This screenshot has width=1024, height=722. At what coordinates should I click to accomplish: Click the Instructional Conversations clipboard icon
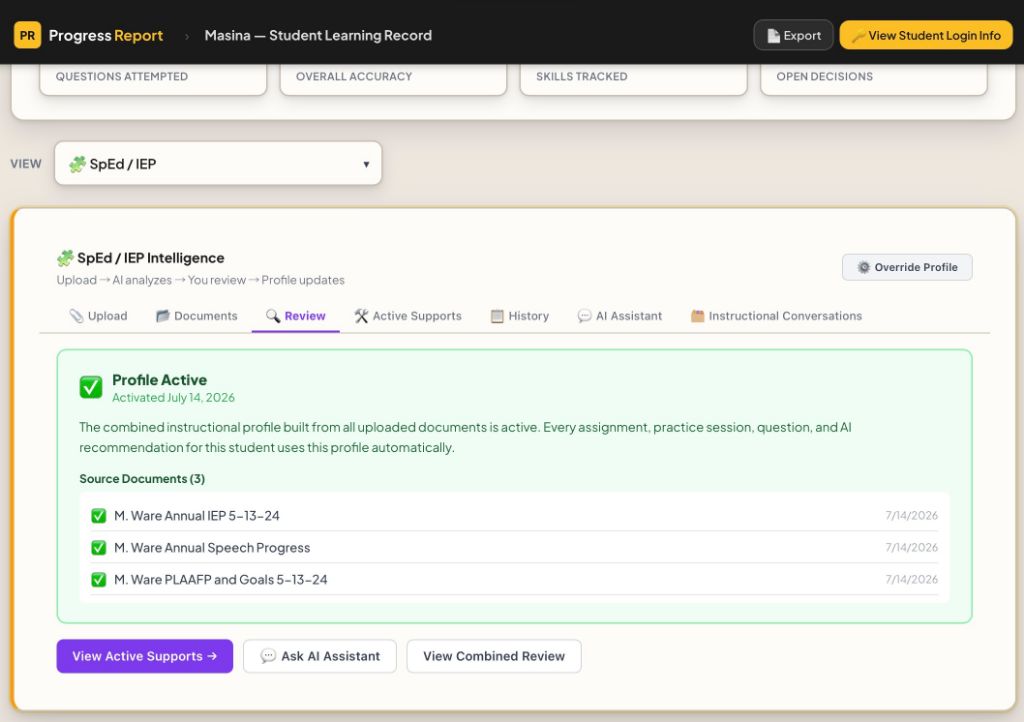697,316
